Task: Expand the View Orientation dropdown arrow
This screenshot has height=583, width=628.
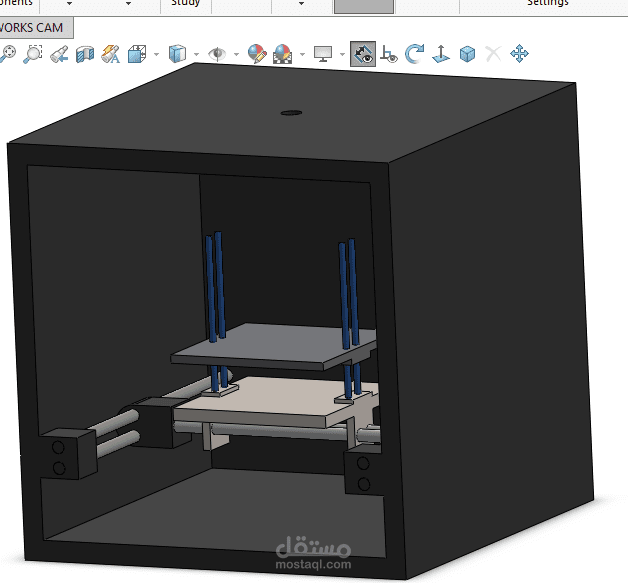Action: point(156,54)
